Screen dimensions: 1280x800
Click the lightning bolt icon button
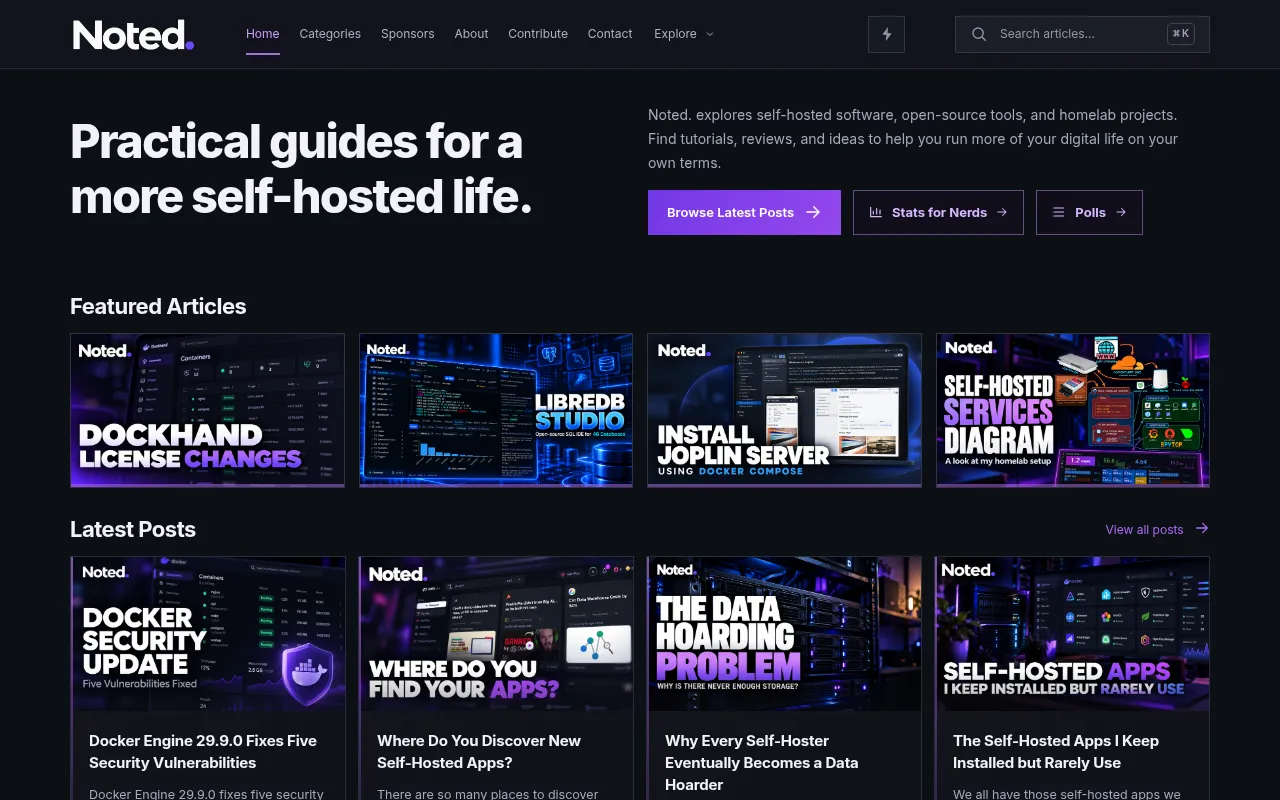(886, 34)
